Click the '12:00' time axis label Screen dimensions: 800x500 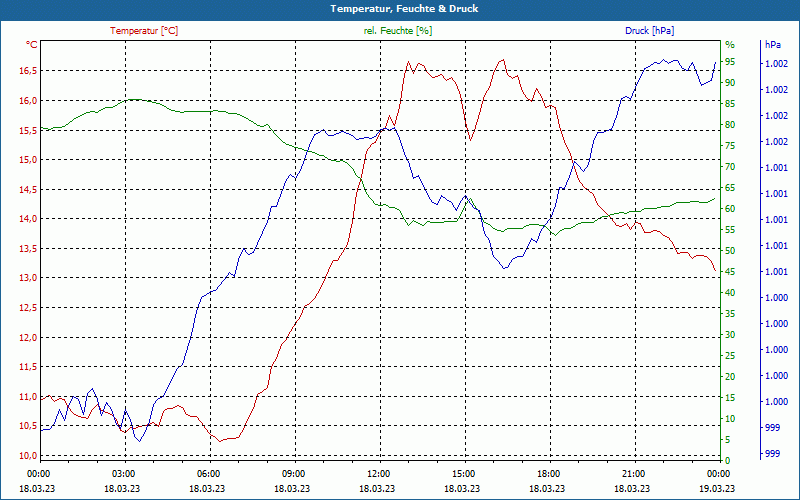378,473
